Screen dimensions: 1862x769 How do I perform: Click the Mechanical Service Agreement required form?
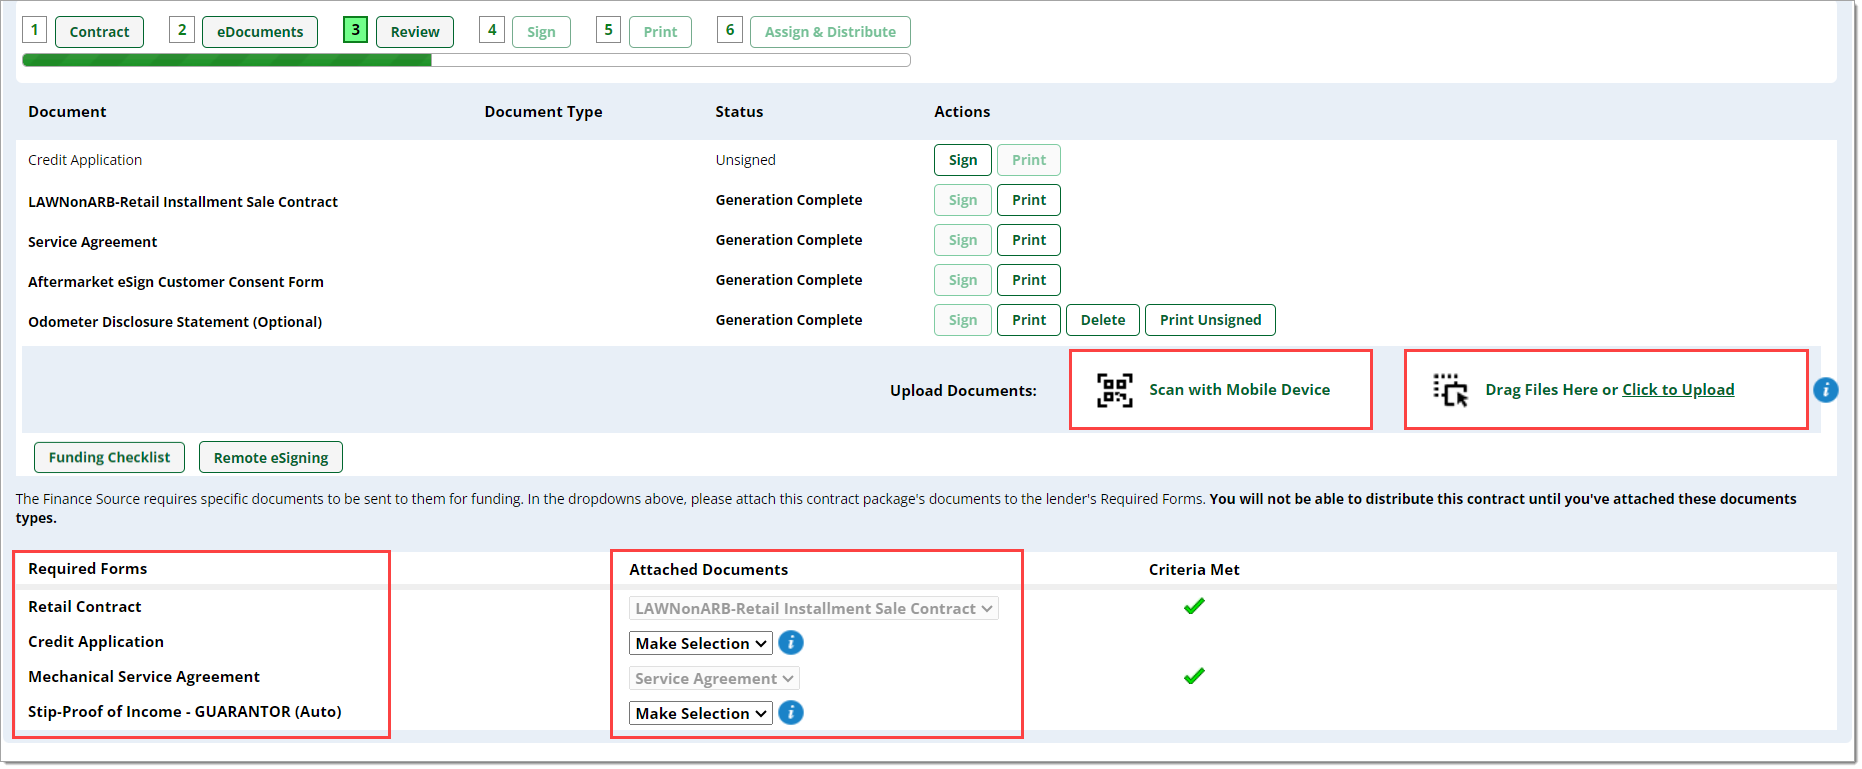[144, 677]
